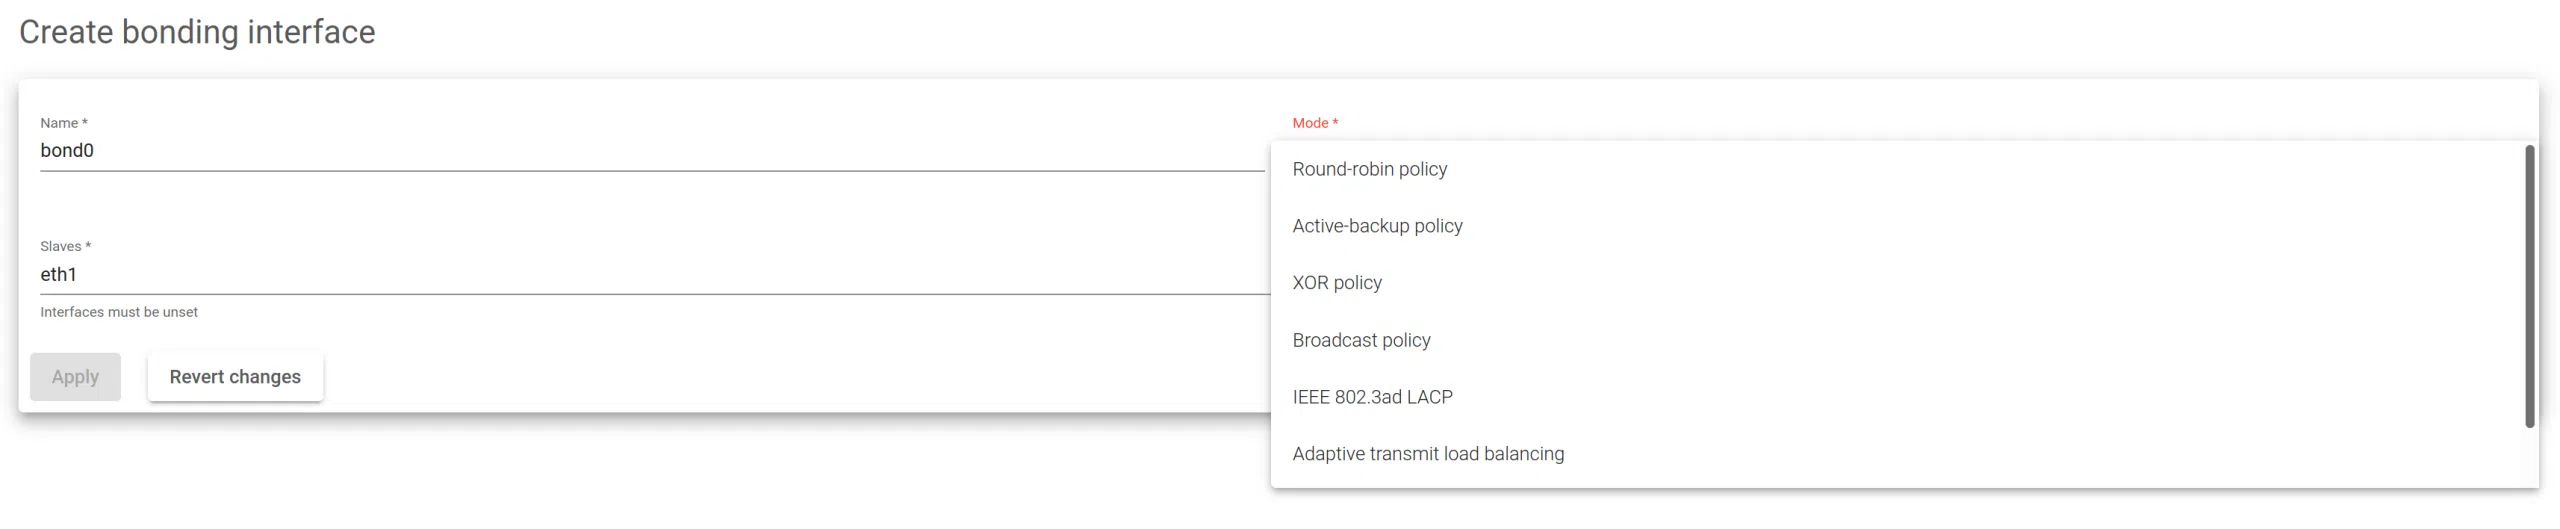Click the 'Interfaces must be unset' hint
The image size is (2560, 529).
119,312
